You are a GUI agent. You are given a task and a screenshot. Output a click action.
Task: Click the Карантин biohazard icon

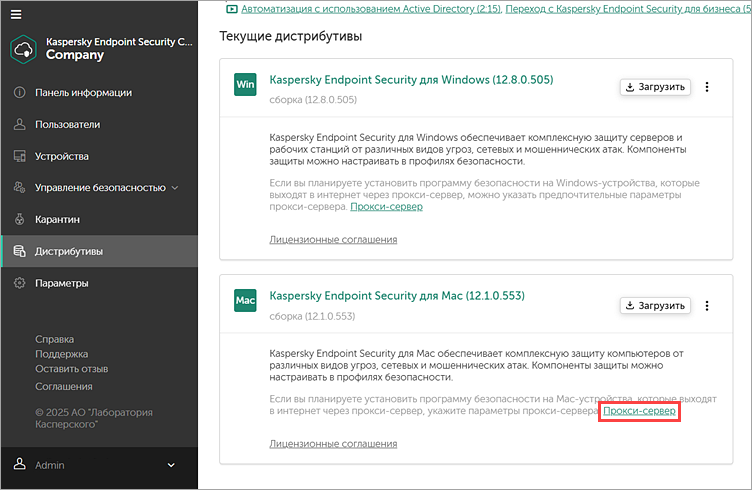[x=19, y=219]
